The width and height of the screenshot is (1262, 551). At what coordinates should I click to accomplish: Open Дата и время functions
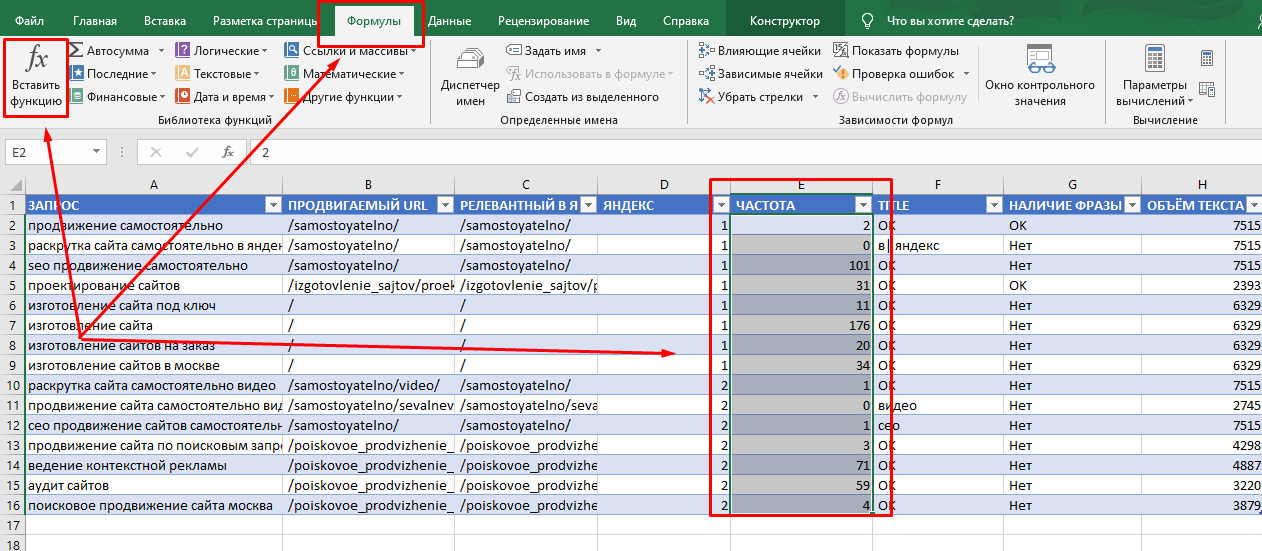tap(224, 97)
